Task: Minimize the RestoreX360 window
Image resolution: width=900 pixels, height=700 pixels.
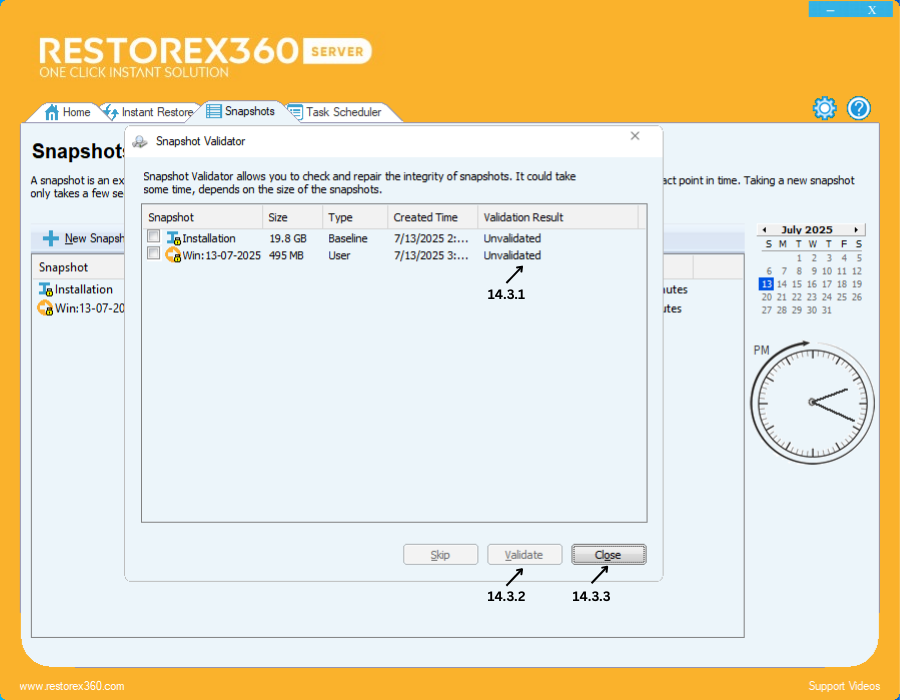Action: point(830,10)
